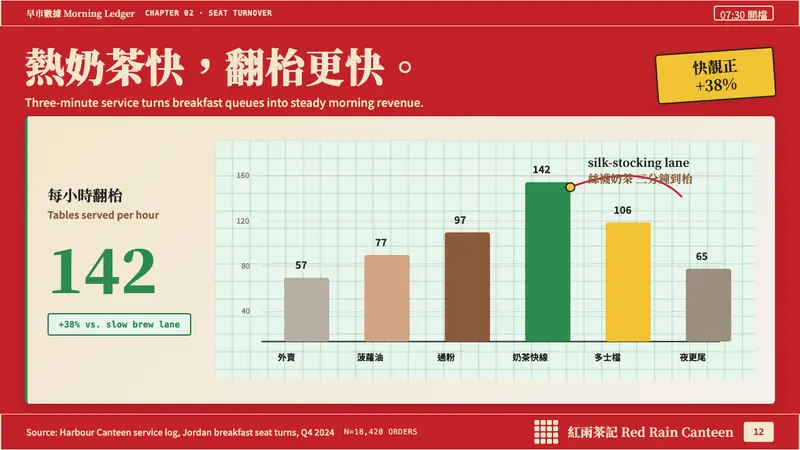The height and width of the screenshot is (450, 800).
Task: Click the 142 label above green bar
Action: tap(541, 169)
